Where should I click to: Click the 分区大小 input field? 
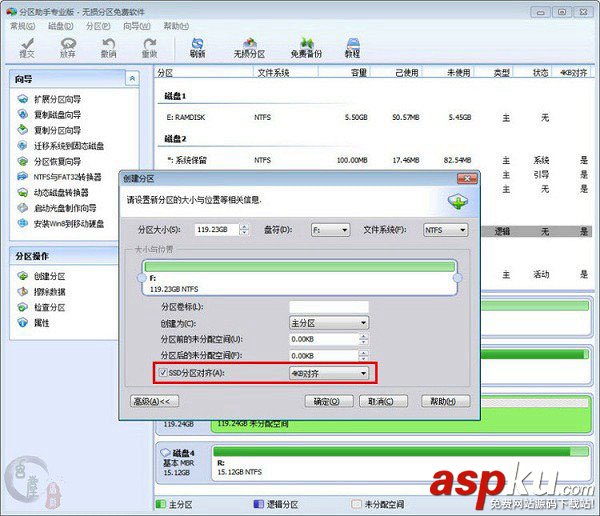tap(217, 230)
